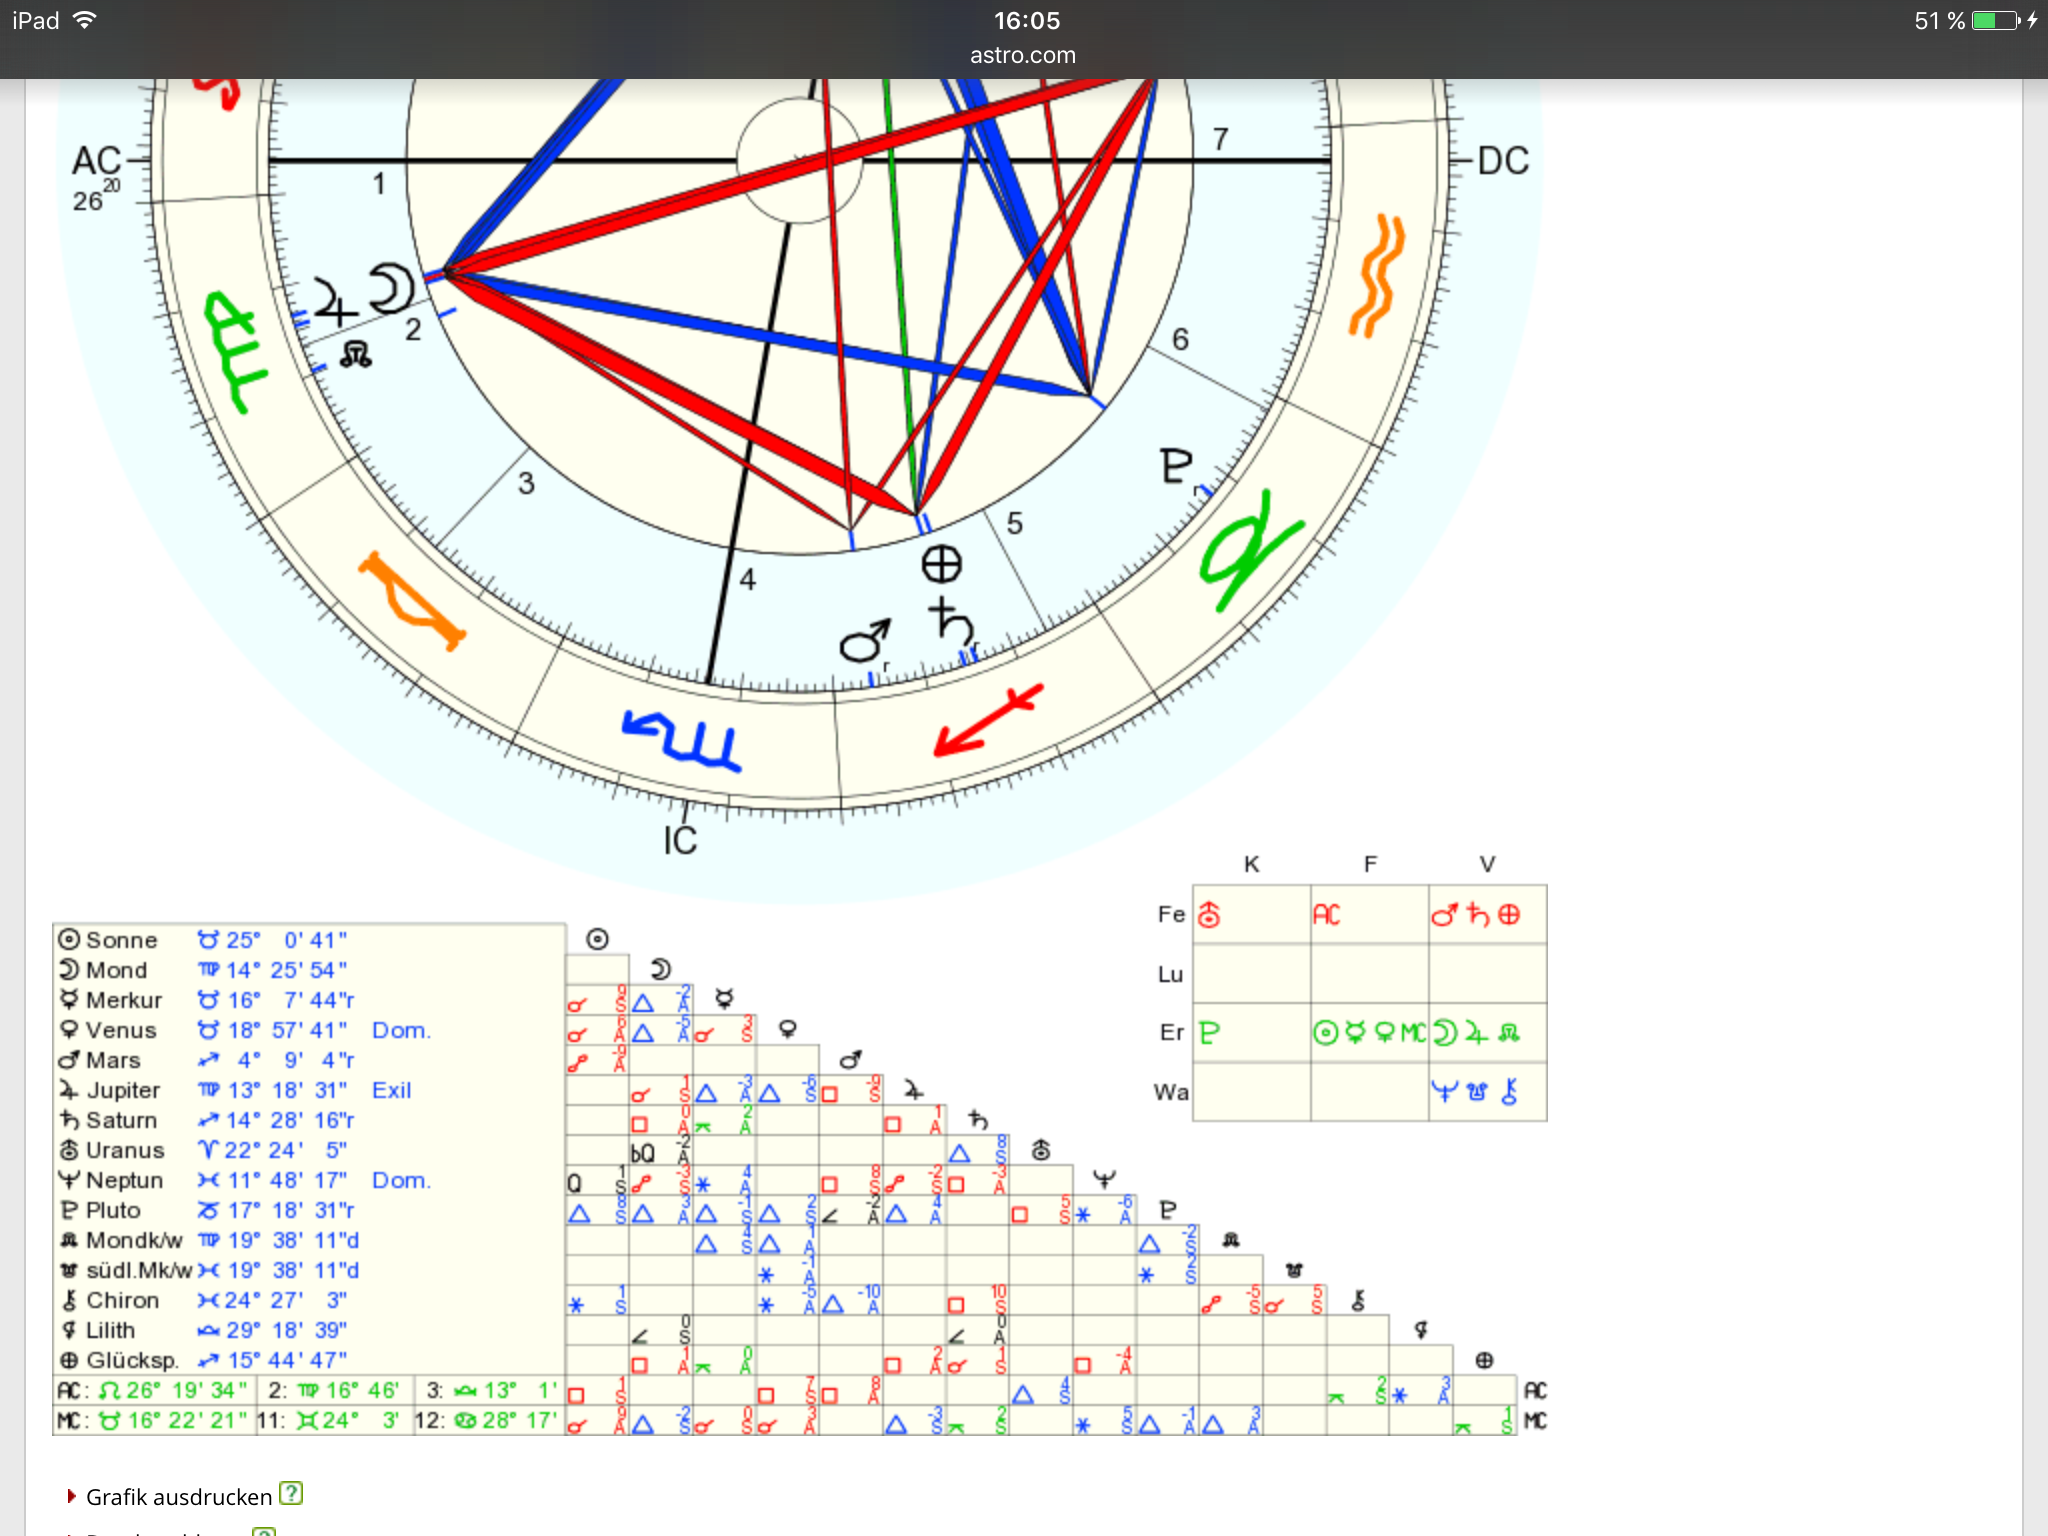
Task: Click the Fe row label in element grid
Action: pyautogui.click(x=1171, y=914)
